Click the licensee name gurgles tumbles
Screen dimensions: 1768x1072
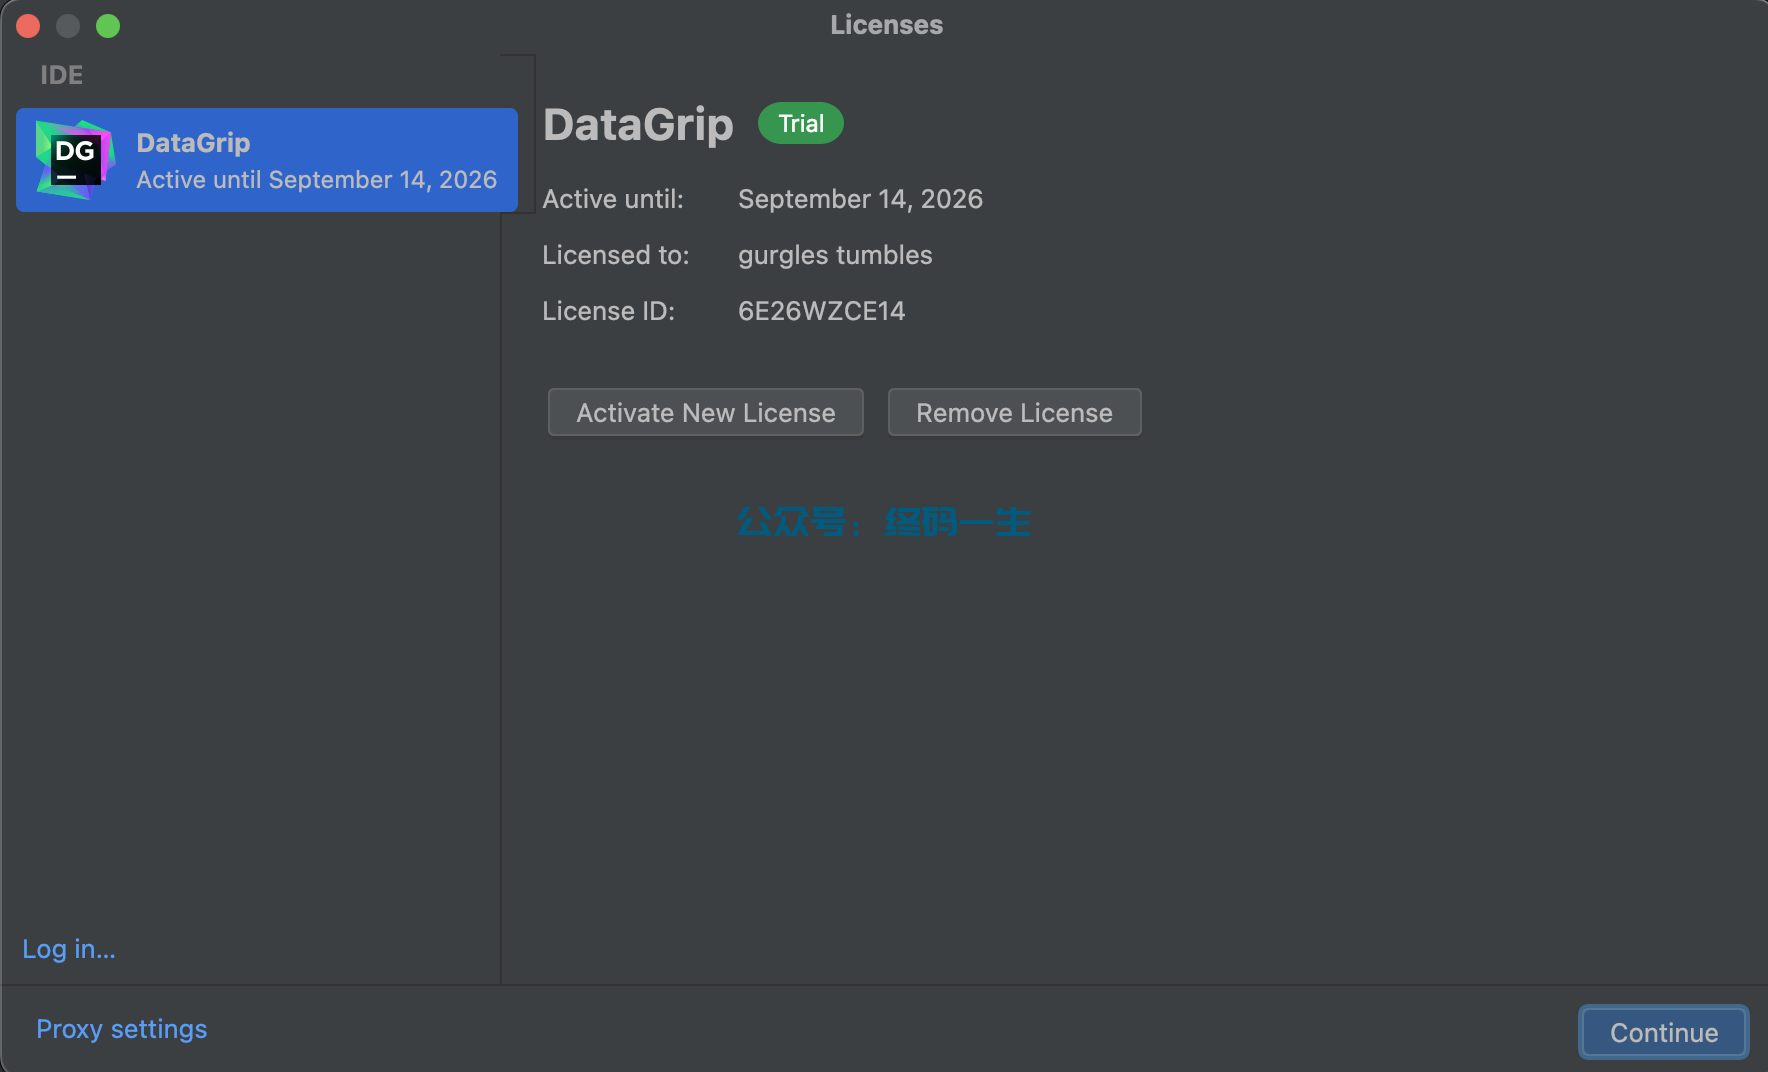click(x=835, y=255)
